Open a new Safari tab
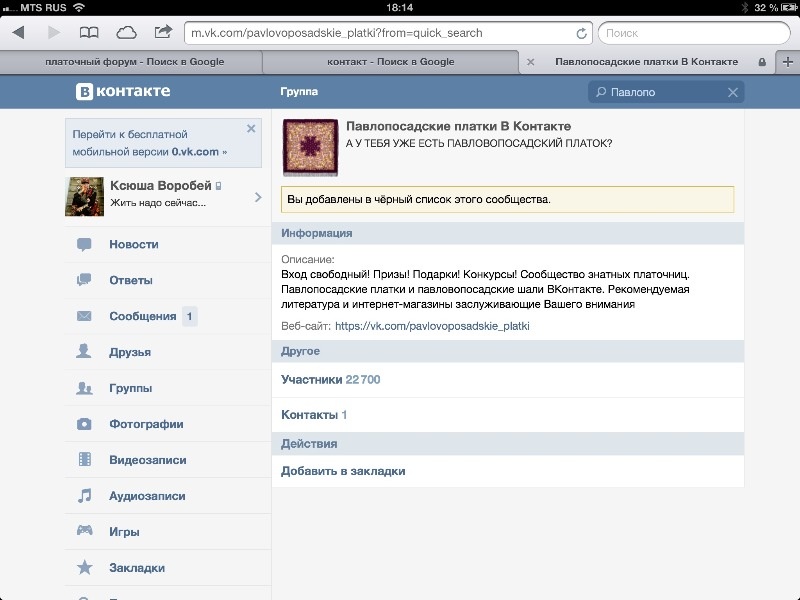 (788, 62)
